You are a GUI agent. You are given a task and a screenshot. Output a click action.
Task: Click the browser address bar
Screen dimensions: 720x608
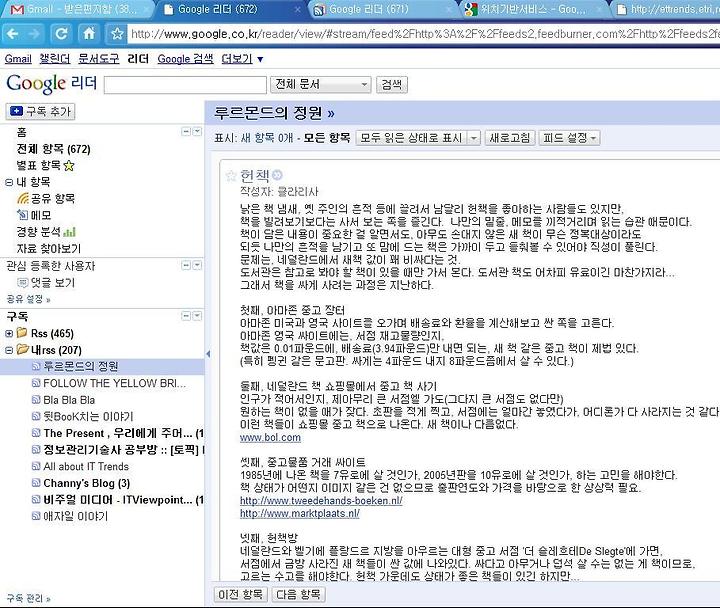click(x=422, y=34)
